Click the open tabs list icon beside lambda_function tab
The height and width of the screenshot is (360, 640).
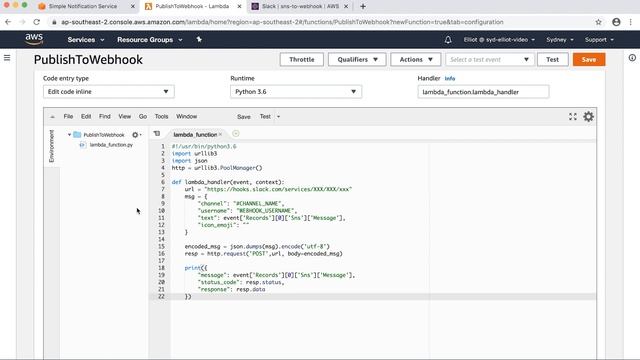click(157, 134)
